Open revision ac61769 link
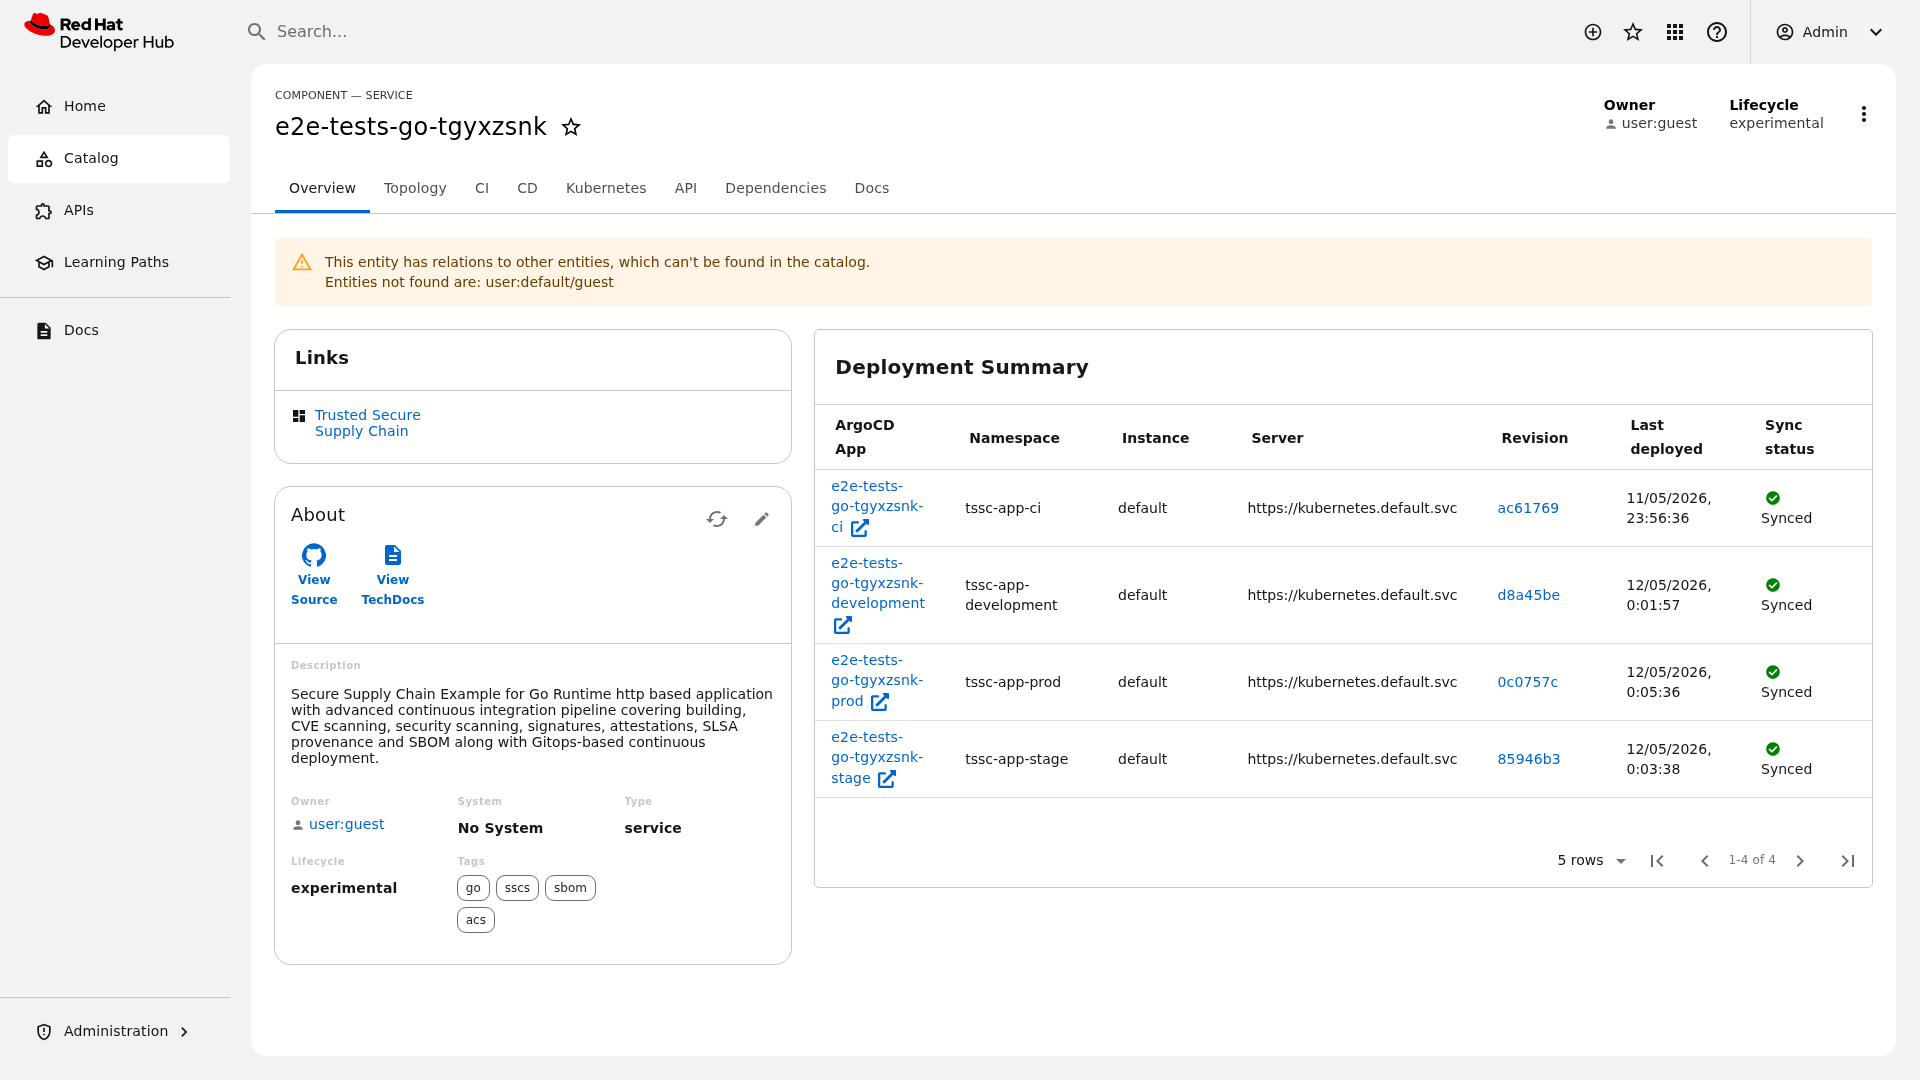Image resolution: width=1920 pixels, height=1080 pixels. pyautogui.click(x=1528, y=508)
